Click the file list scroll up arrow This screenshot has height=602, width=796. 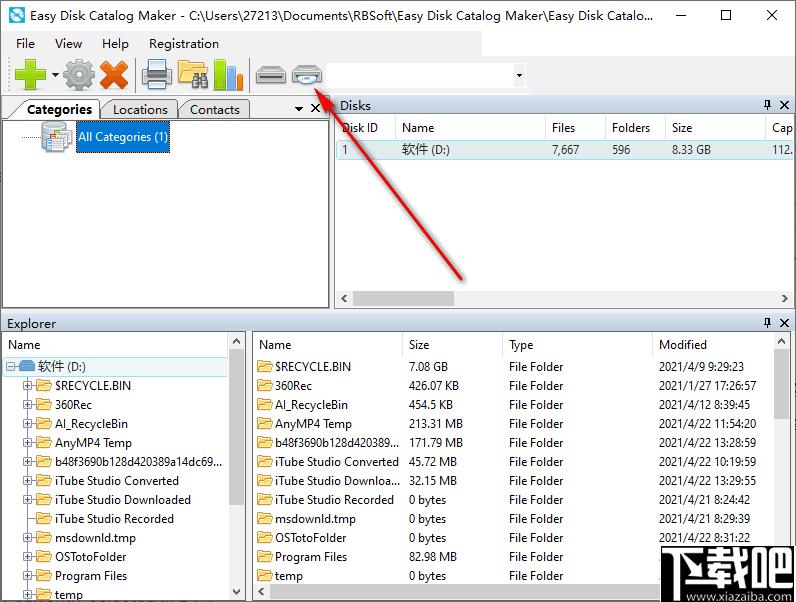tap(782, 342)
